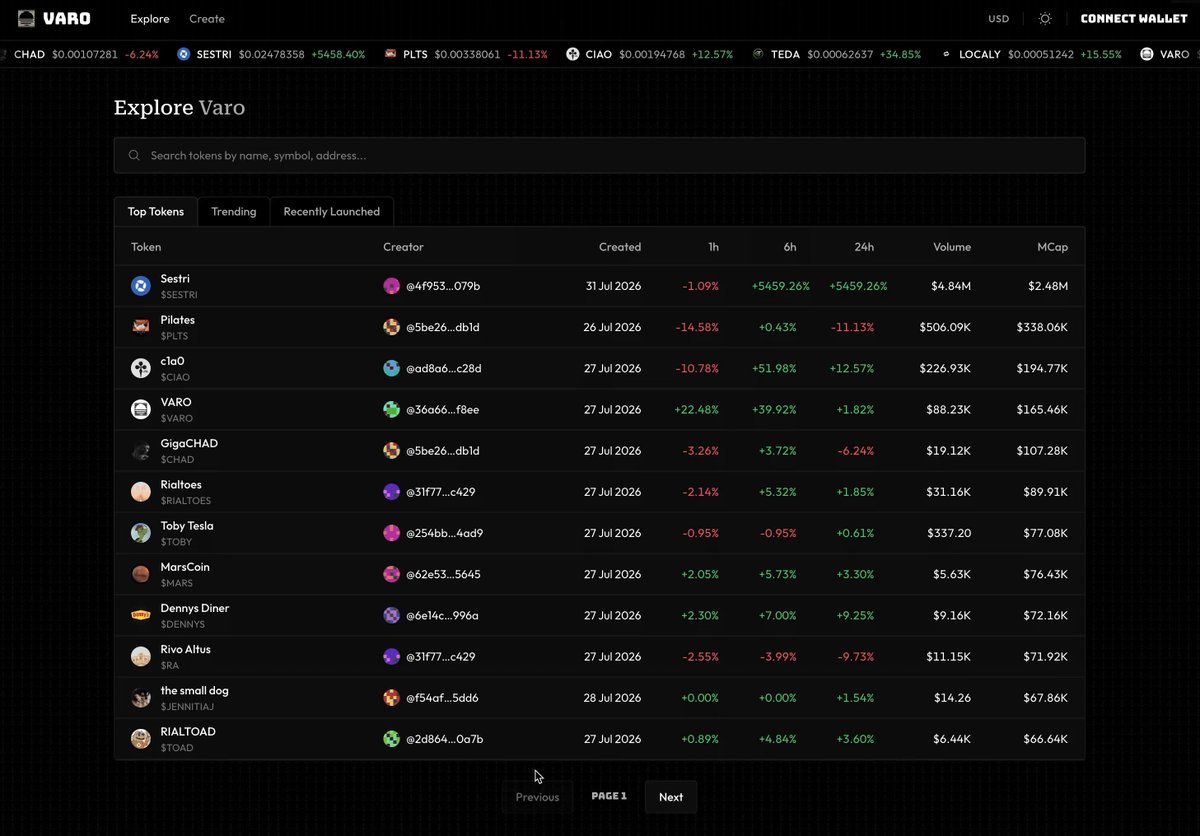This screenshot has width=1200, height=836.
Task: Switch to the Trending tab
Action: pos(234,212)
